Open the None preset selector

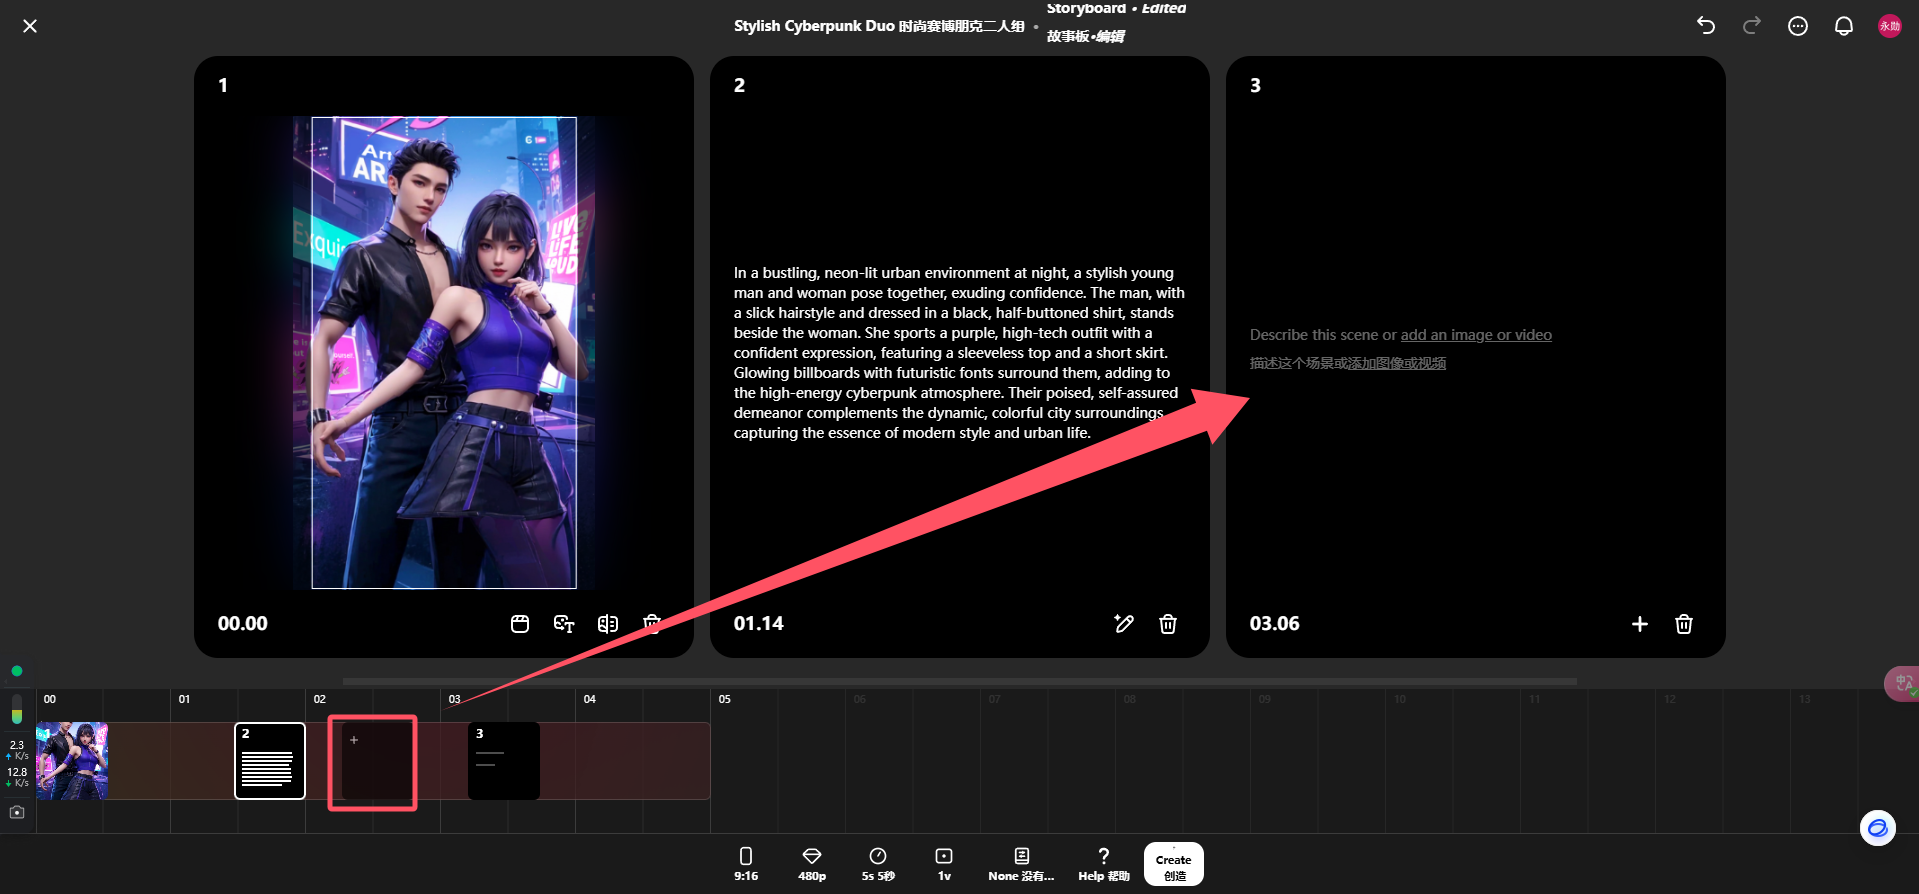click(x=1021, y=864)
